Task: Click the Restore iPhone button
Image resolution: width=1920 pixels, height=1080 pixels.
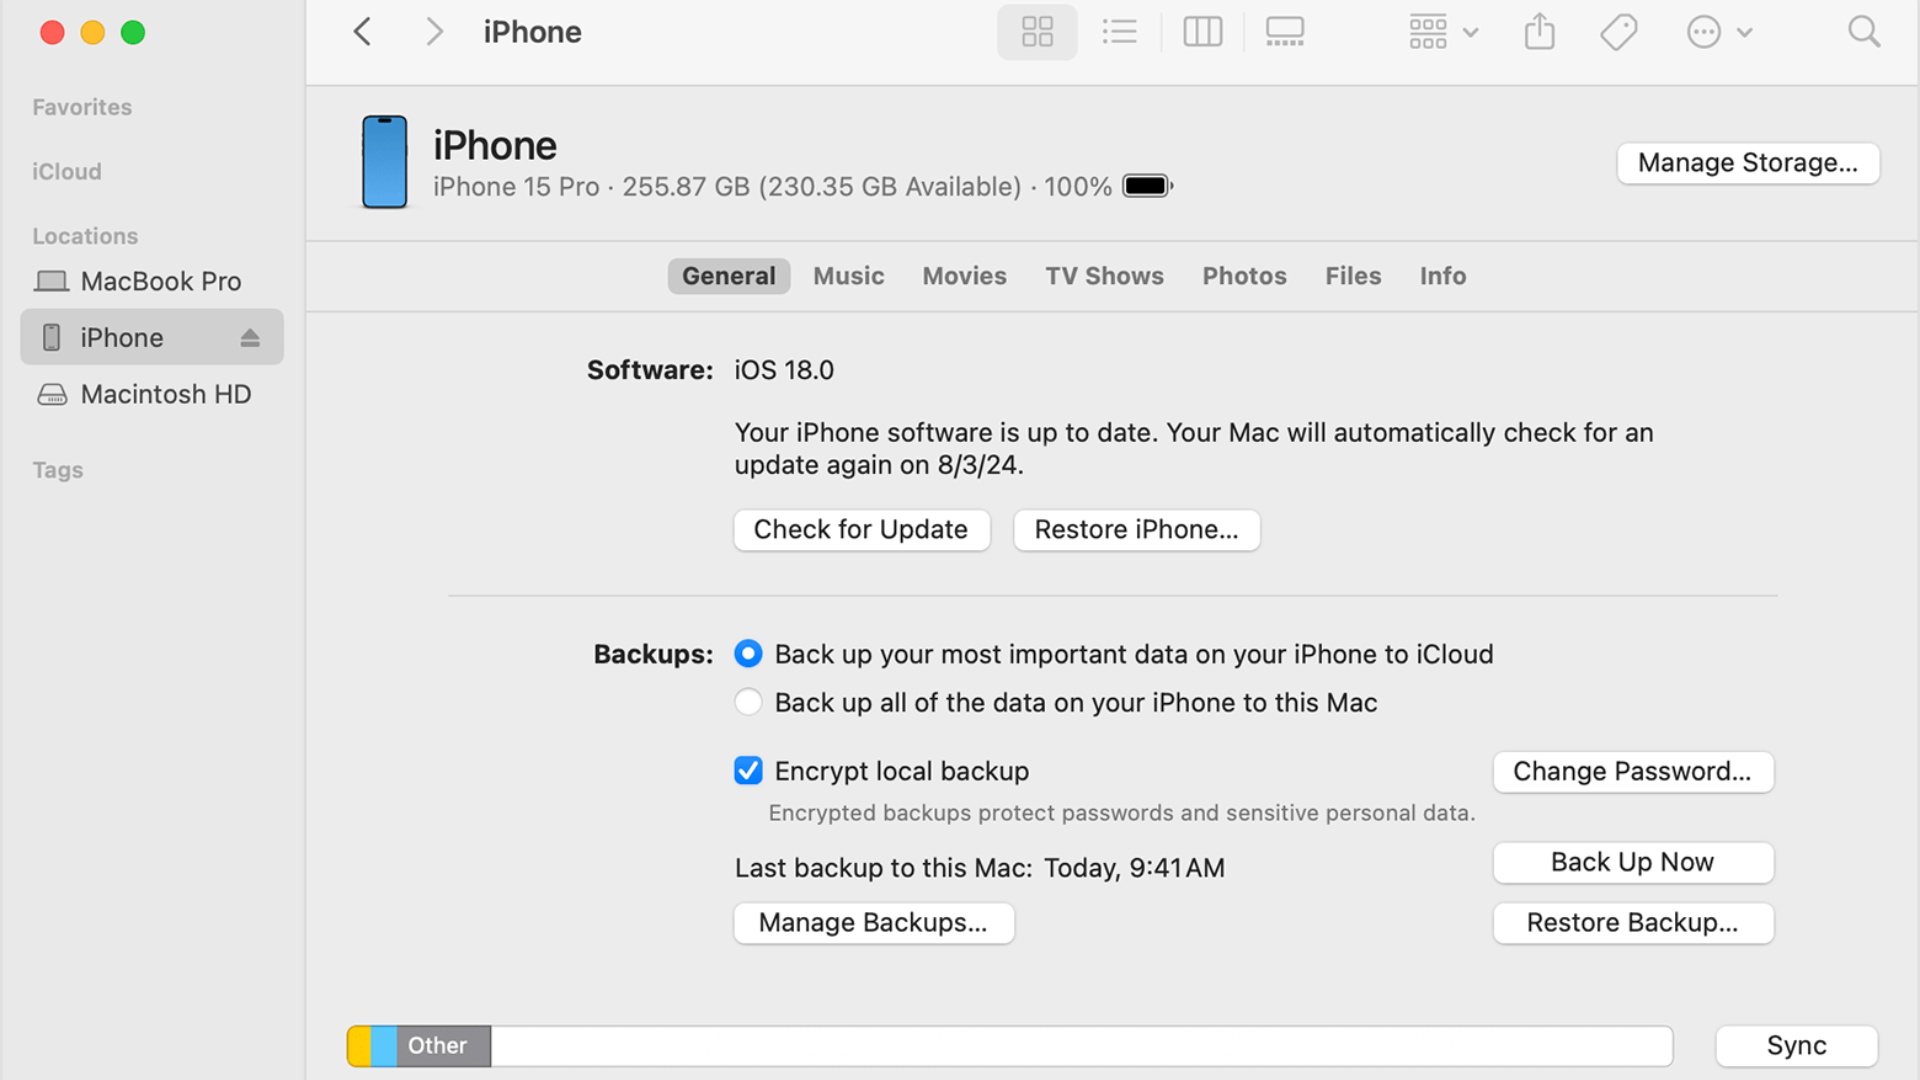Action: point(1135,530)
